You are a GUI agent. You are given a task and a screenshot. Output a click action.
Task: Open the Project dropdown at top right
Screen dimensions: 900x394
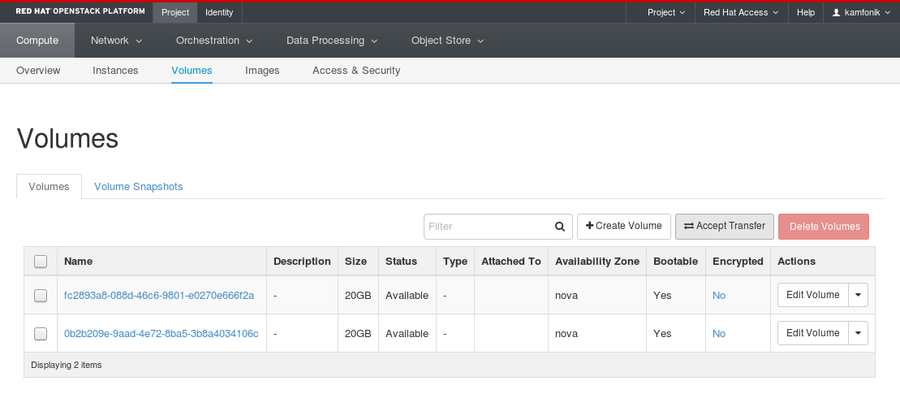[666, 12]
